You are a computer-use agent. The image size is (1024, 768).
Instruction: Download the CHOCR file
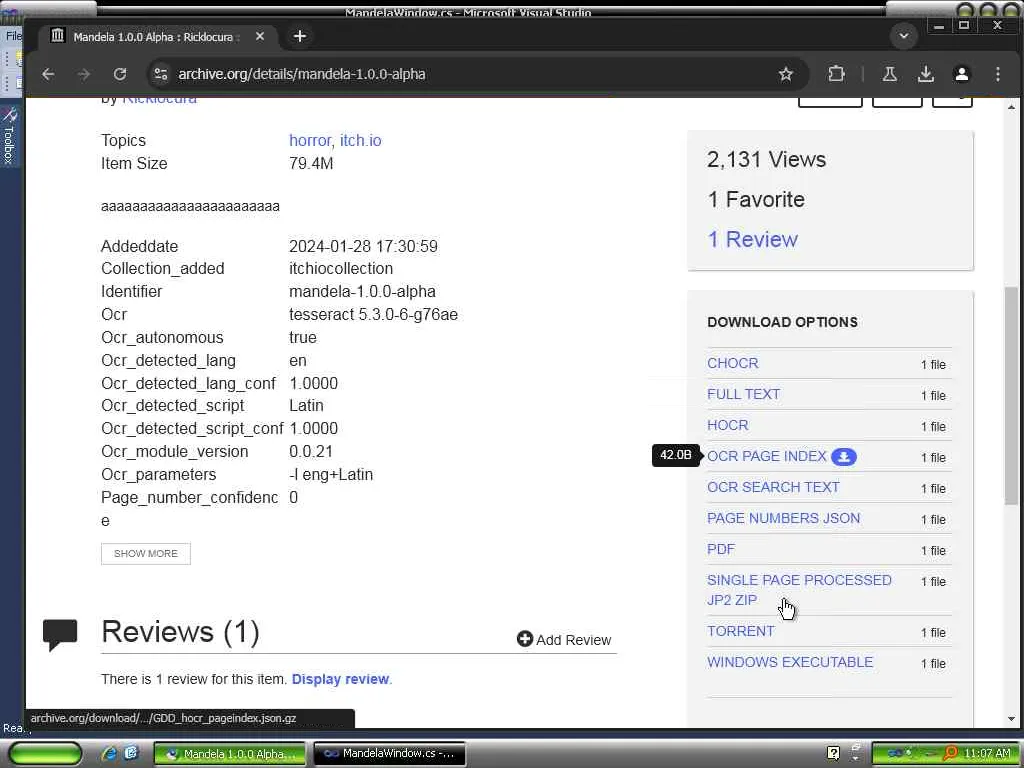coord(733,363)
